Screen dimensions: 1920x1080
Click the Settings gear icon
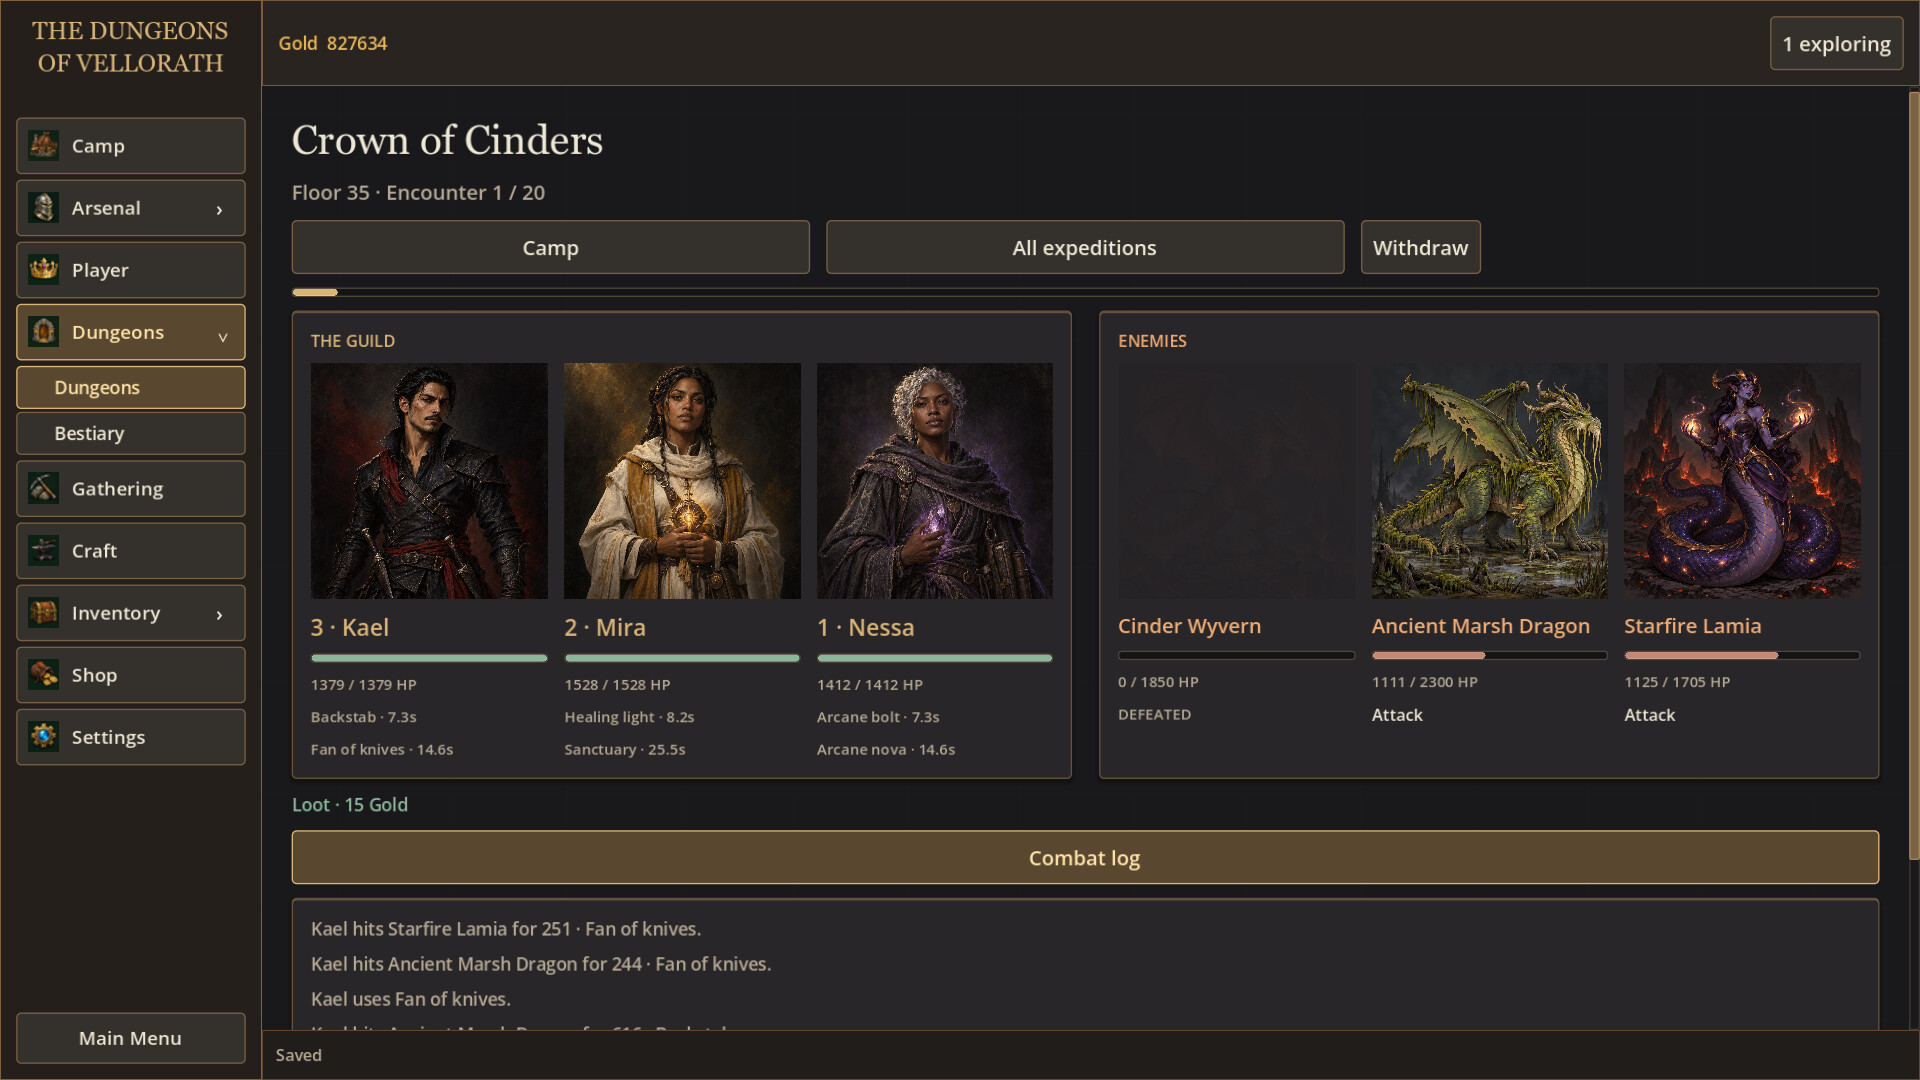(x=43, y=736)
